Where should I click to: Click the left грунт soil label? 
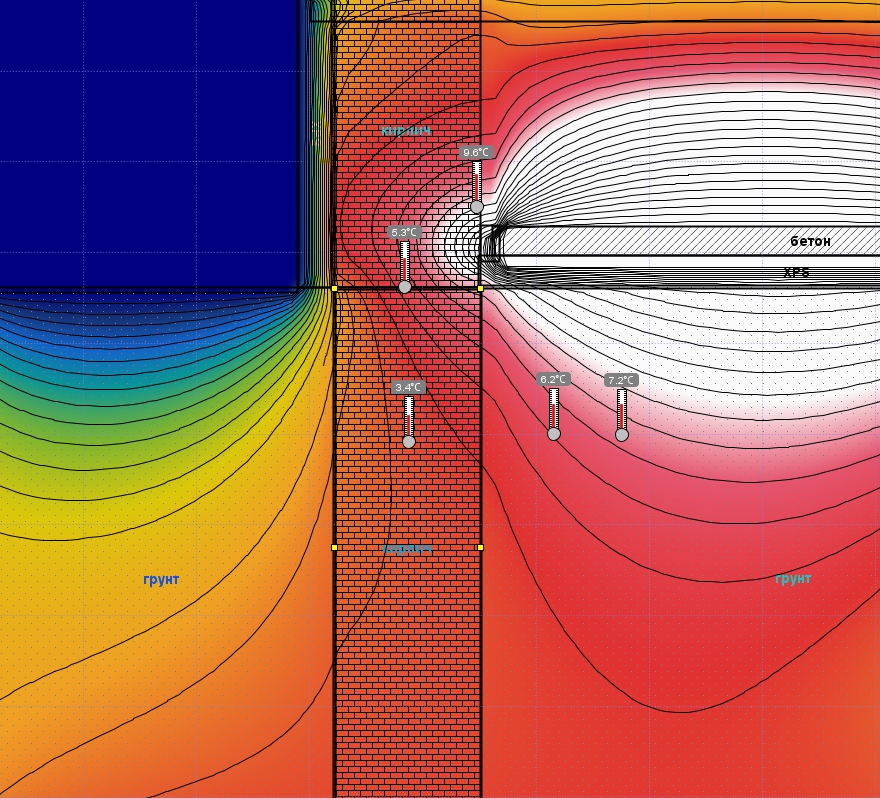click(x=161, y=579)
